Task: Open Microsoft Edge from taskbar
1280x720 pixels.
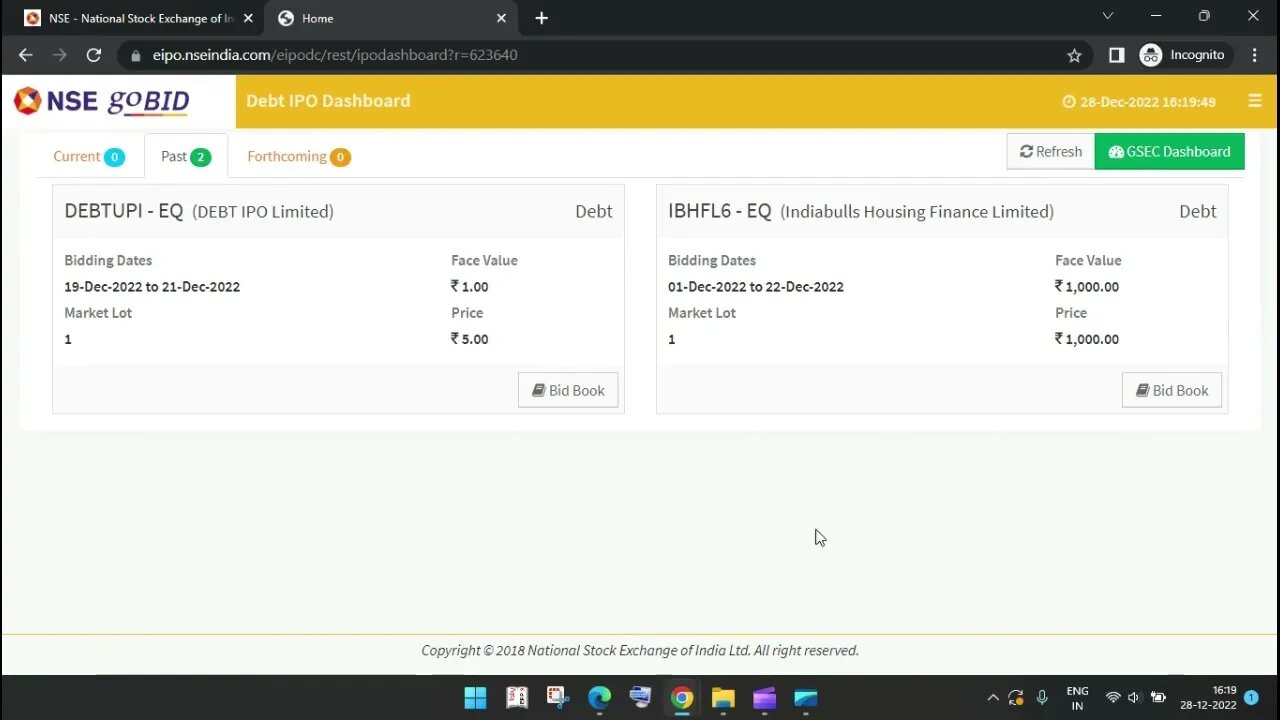Action: (599, 697)
